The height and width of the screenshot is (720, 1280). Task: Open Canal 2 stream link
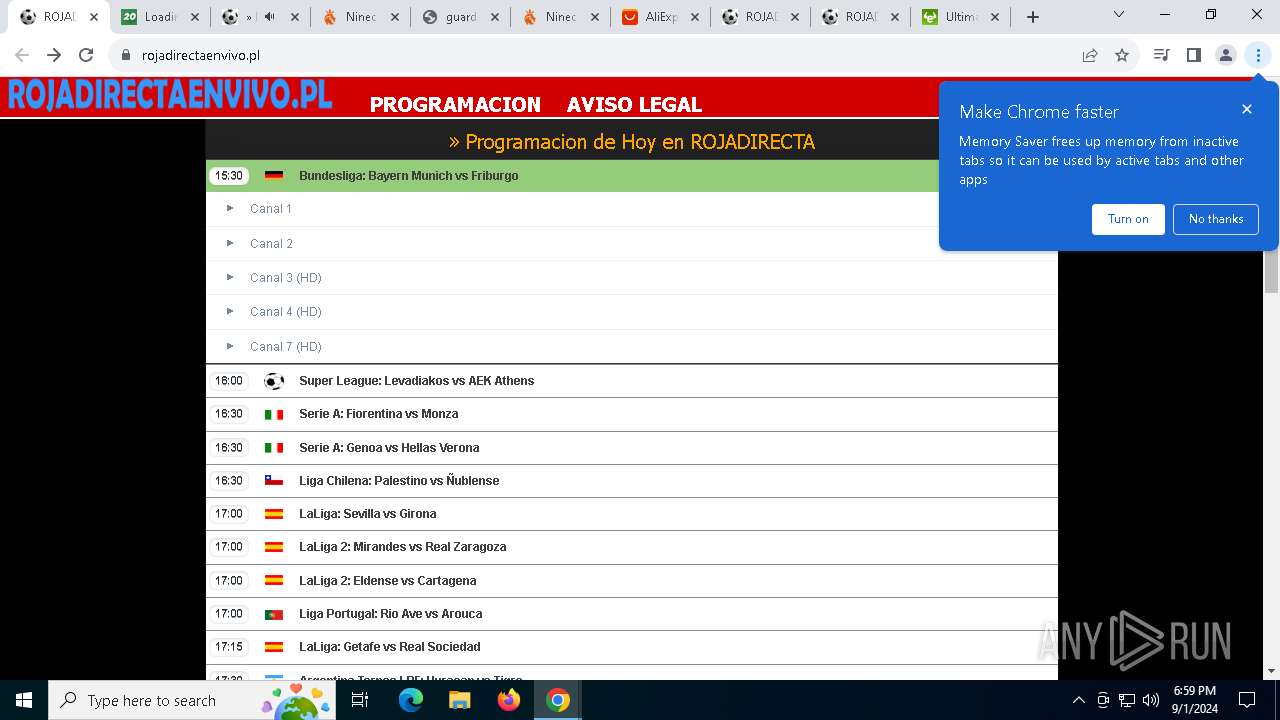coord(271,243)
